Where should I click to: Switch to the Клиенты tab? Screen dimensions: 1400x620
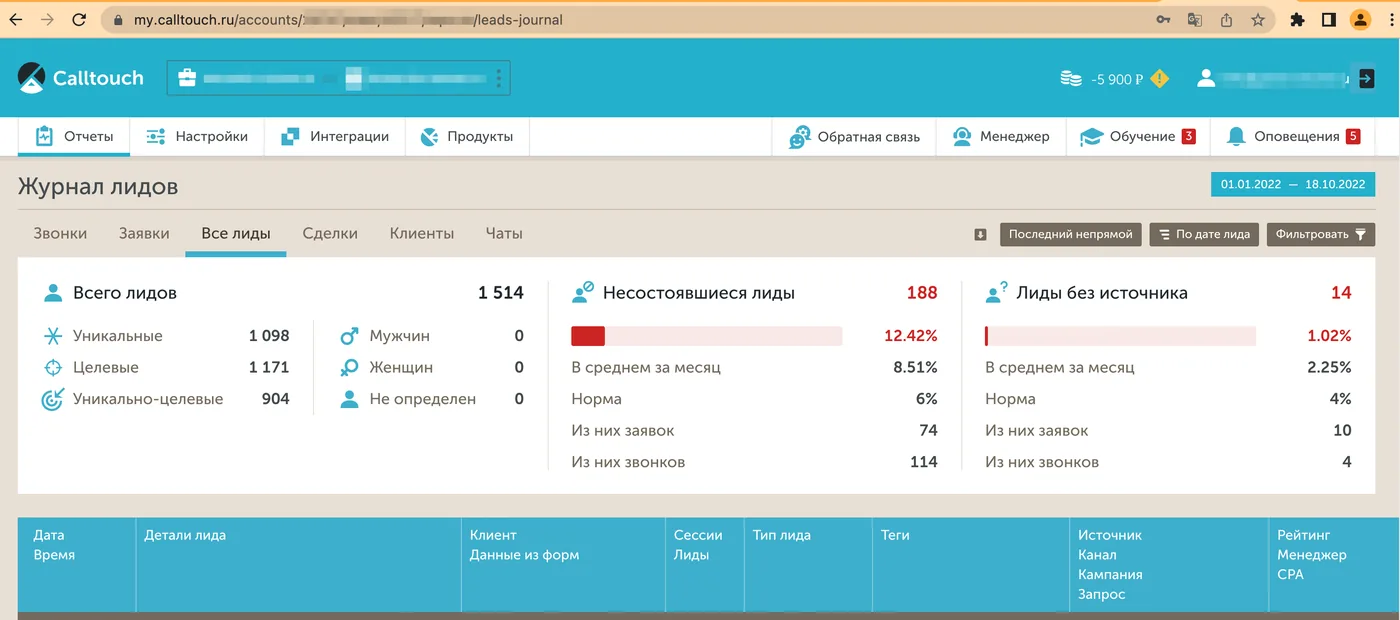pos(422,233)
